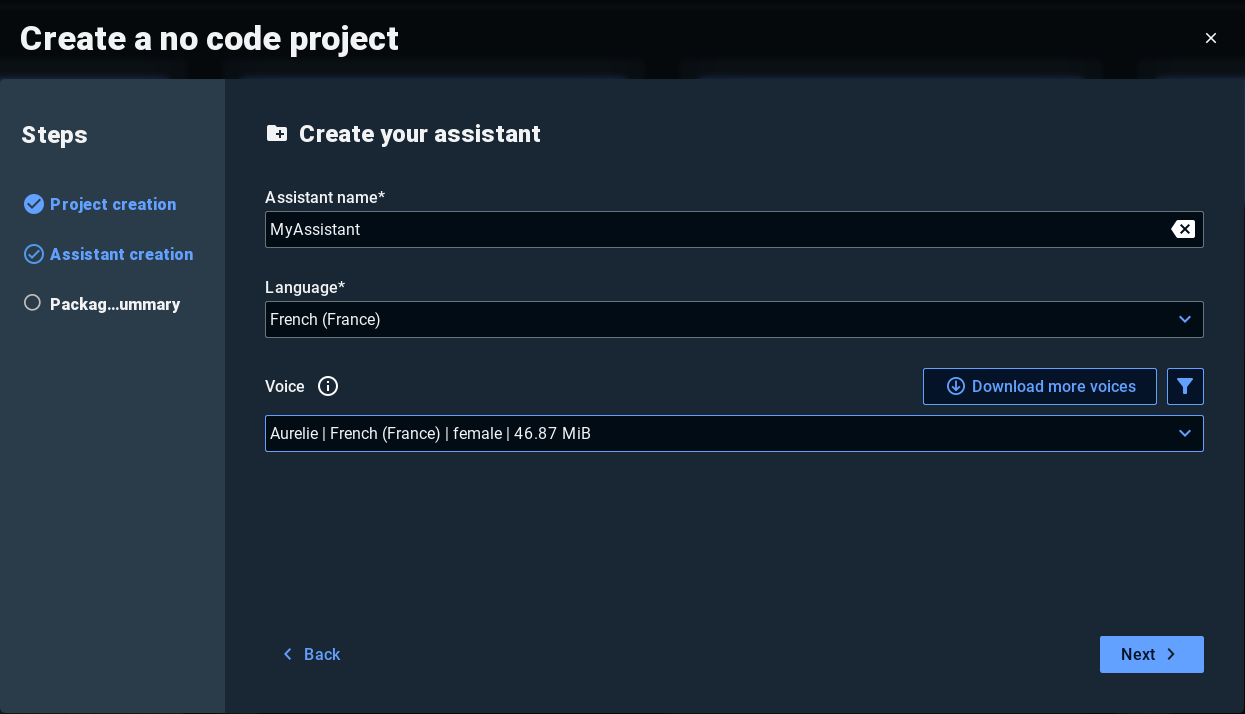Viewport: 1245px width, 714px height.
Task: Expand the Voice selection dropdown arrow
Action: 1185,433
